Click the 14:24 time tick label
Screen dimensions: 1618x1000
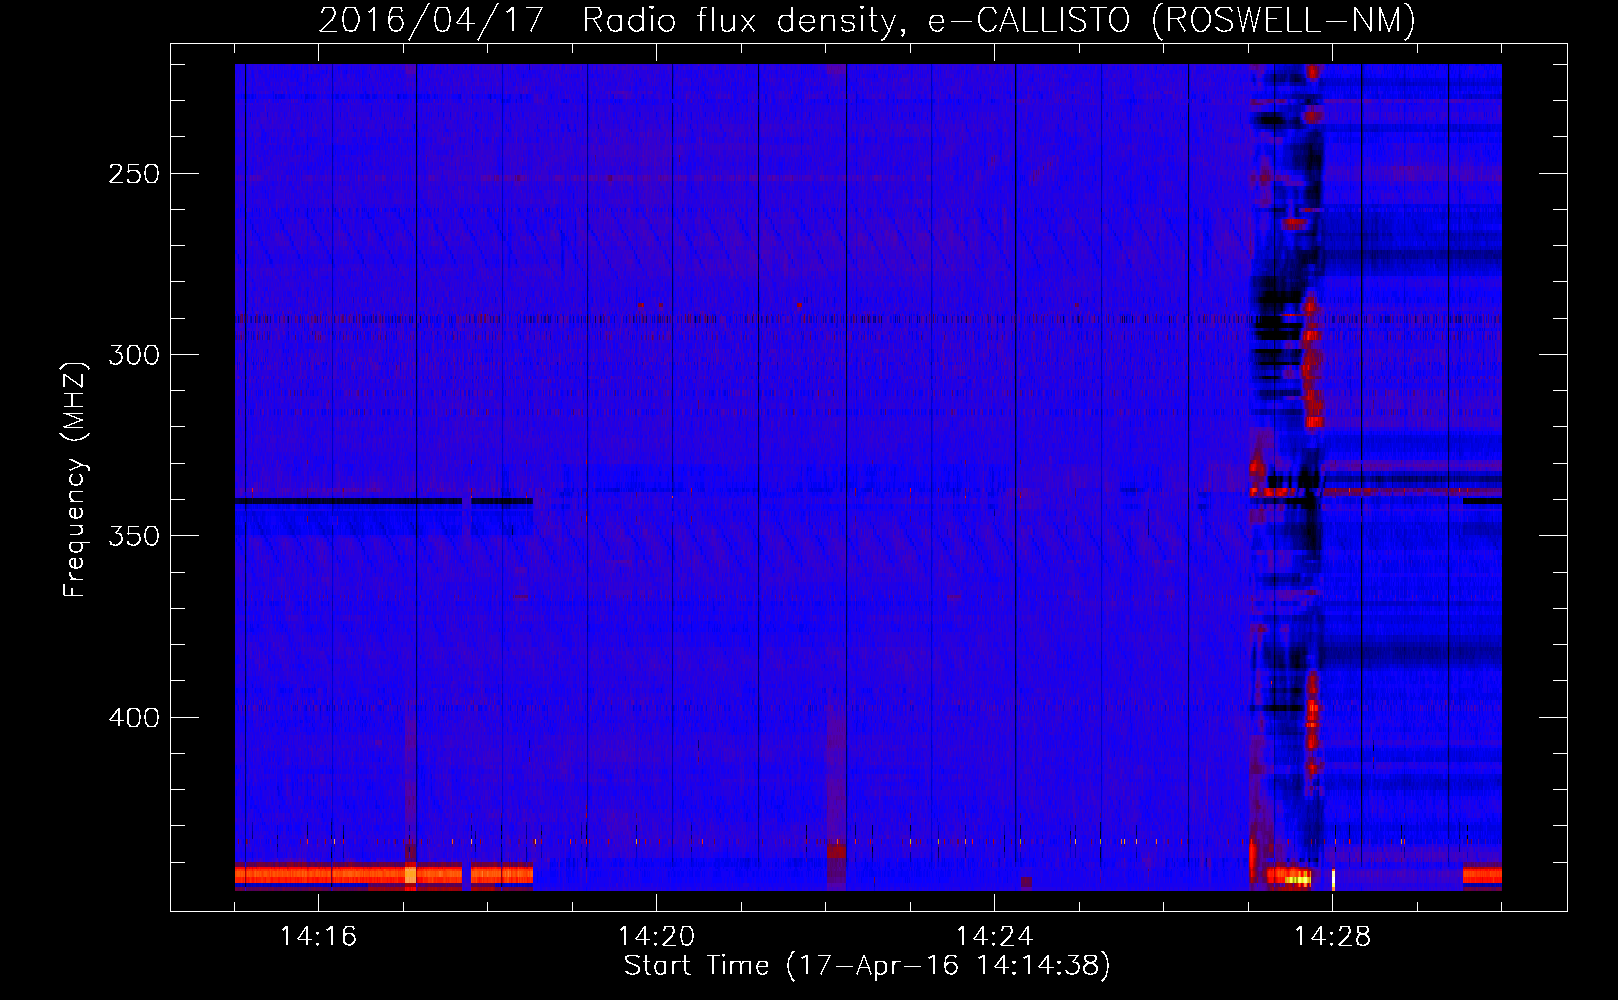click(x=994, y=937)
